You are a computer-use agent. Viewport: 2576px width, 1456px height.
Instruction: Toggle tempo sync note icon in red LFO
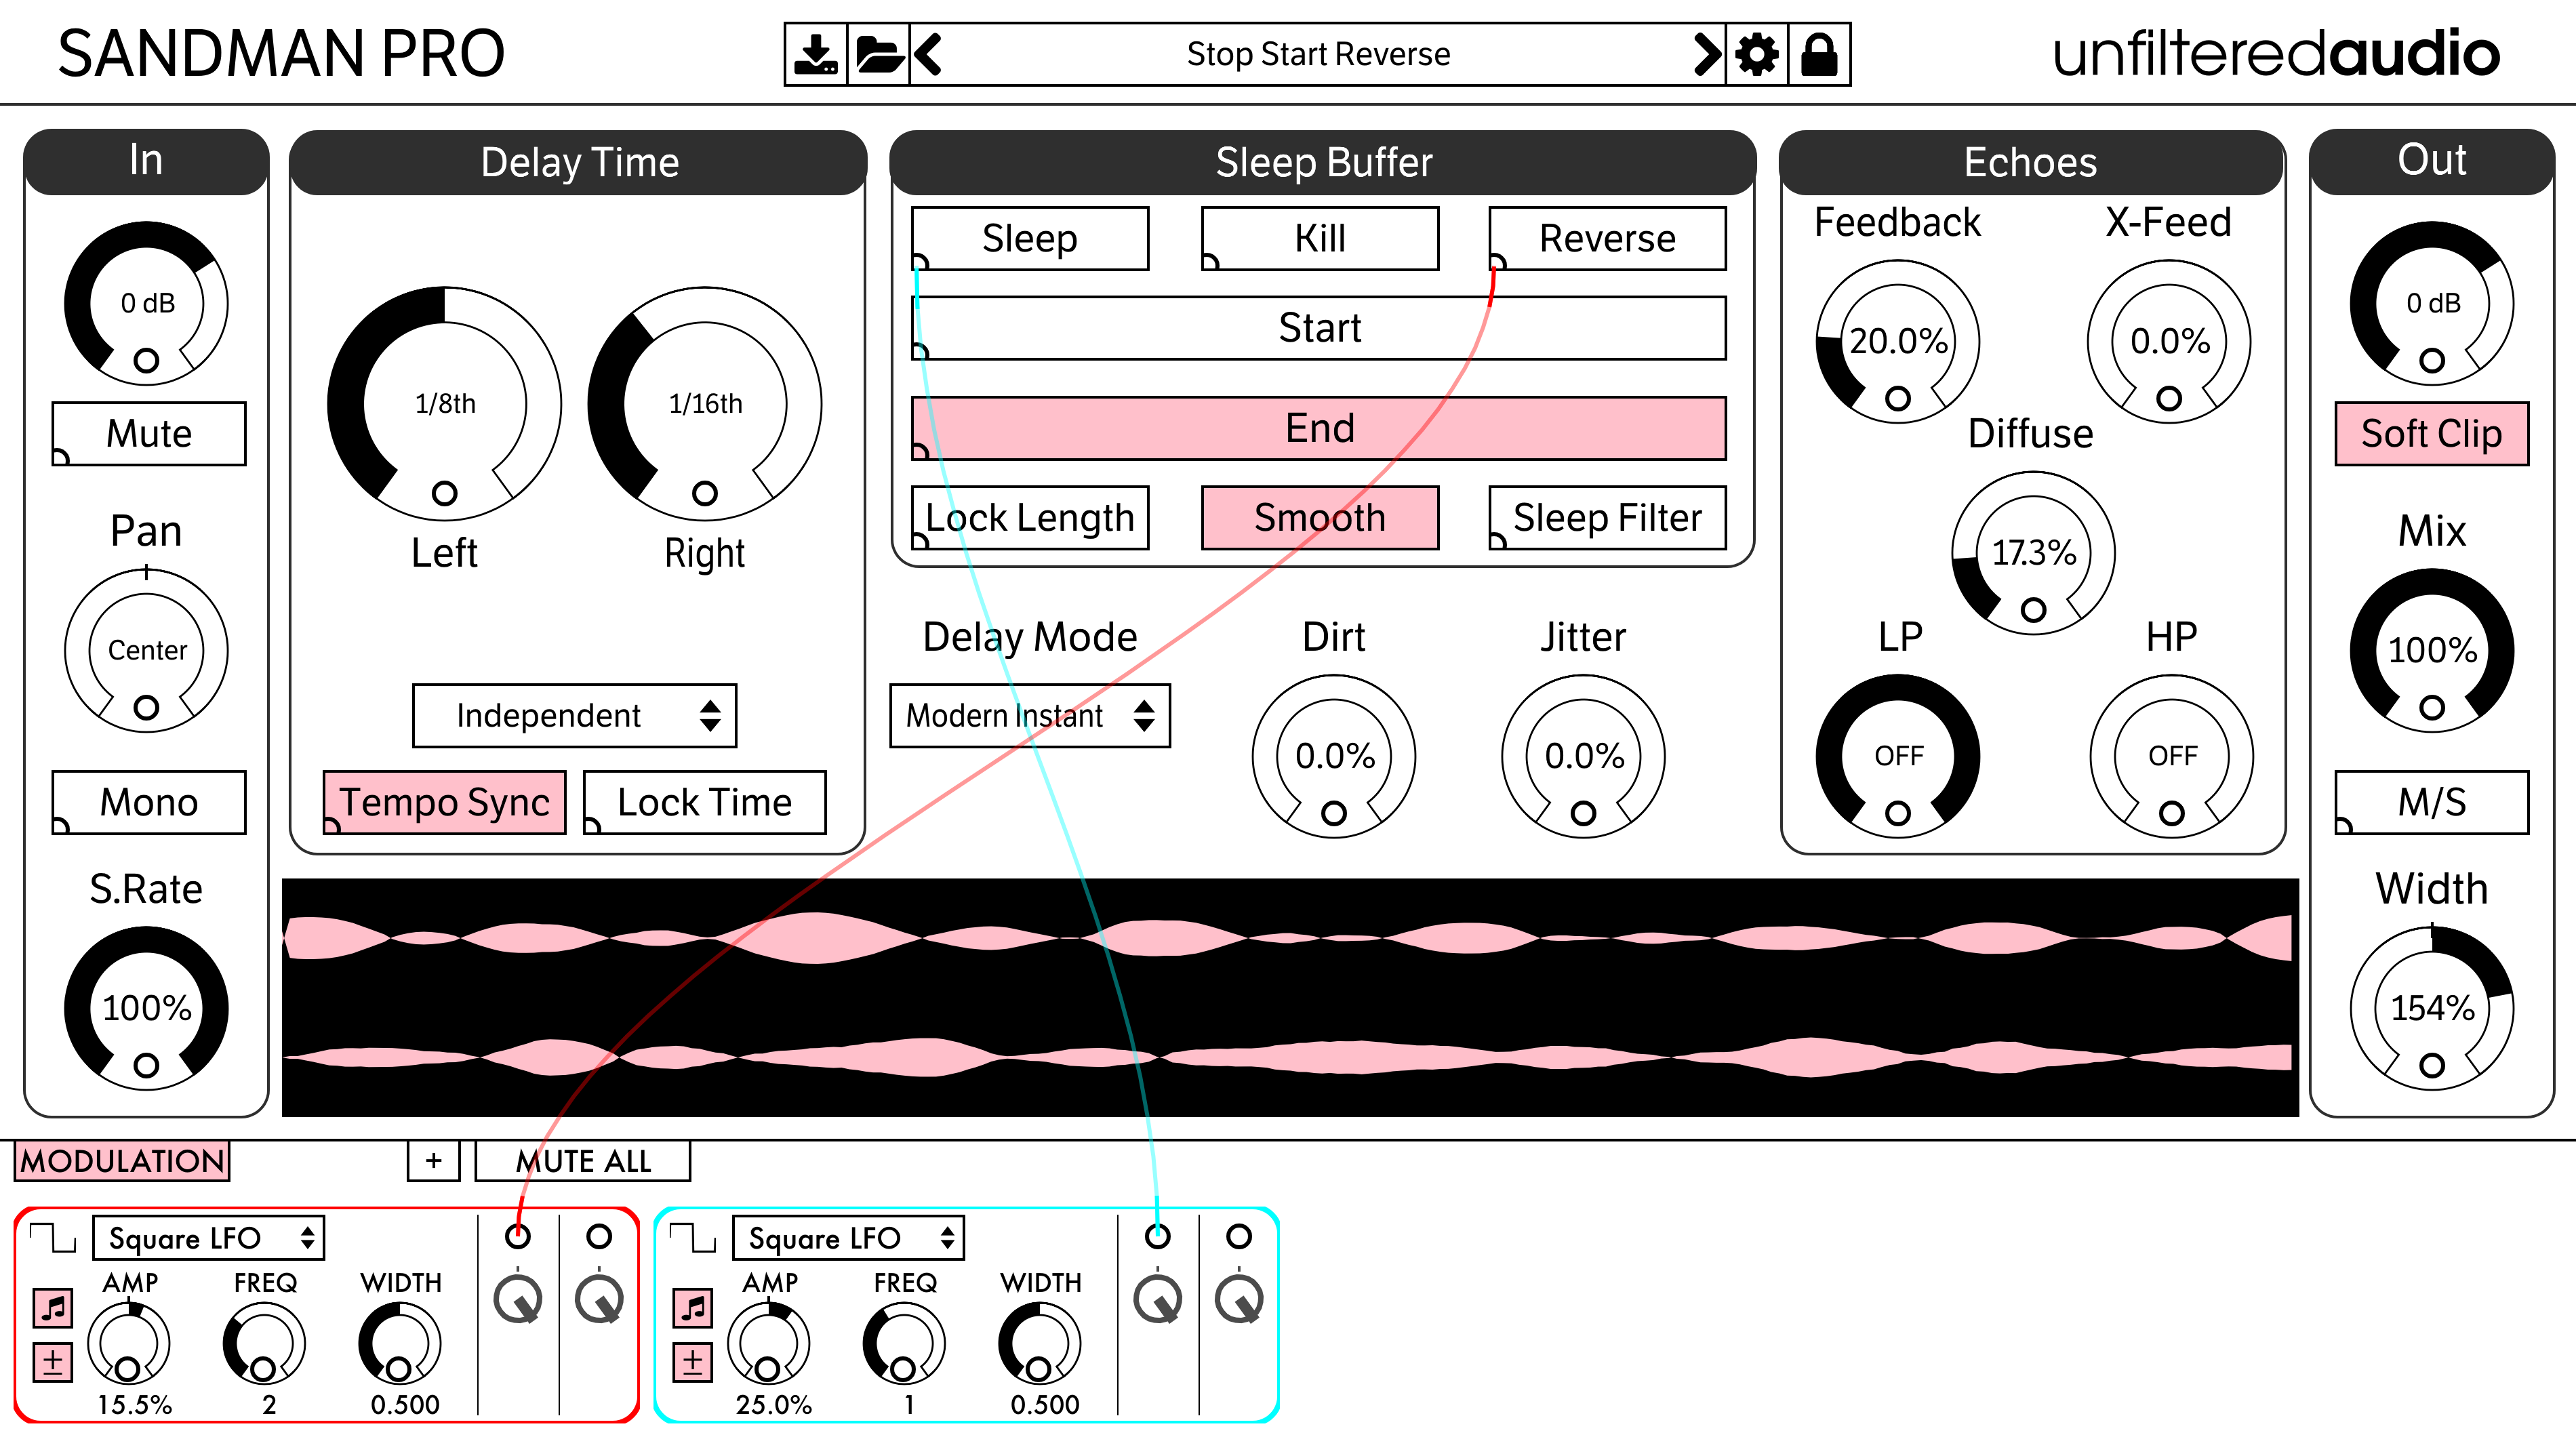pos(53,1307)
